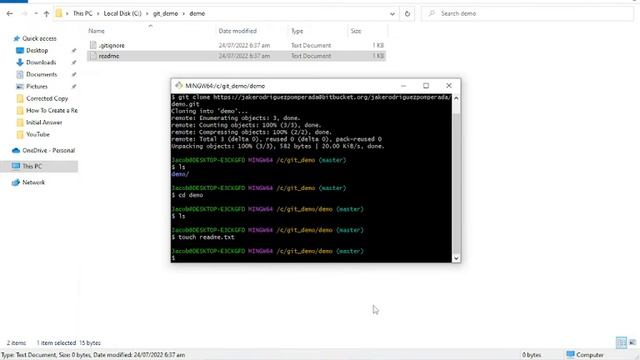Click the Quick access star icon
Image resolution: width=640 pixels, height=360 pixels.
[x=16, y=38]
